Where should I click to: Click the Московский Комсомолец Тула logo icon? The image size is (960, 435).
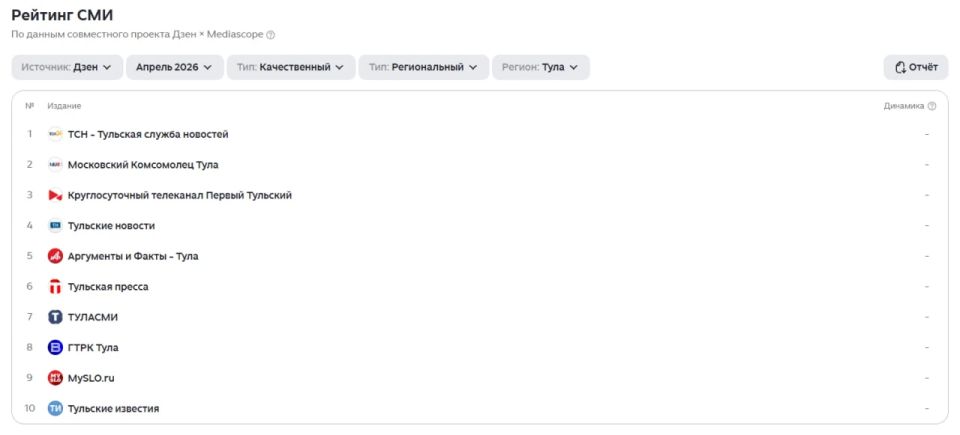[x=55, y=165]
